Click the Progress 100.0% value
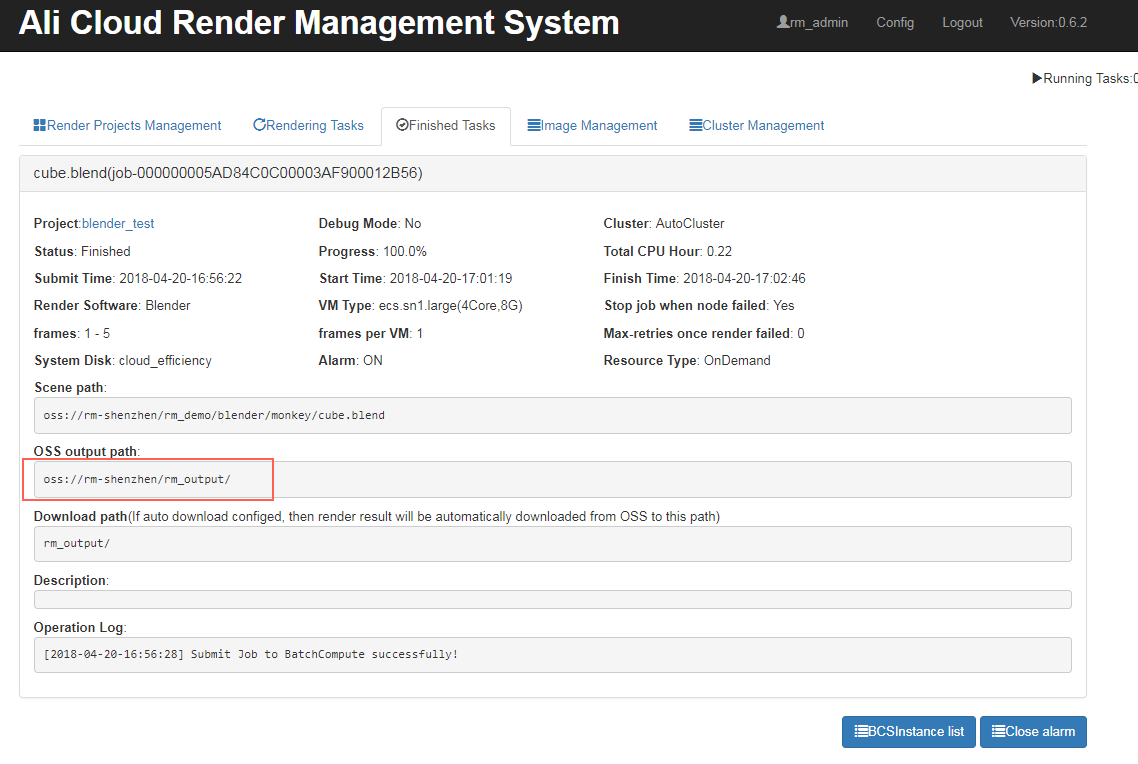 pos(405,251)
